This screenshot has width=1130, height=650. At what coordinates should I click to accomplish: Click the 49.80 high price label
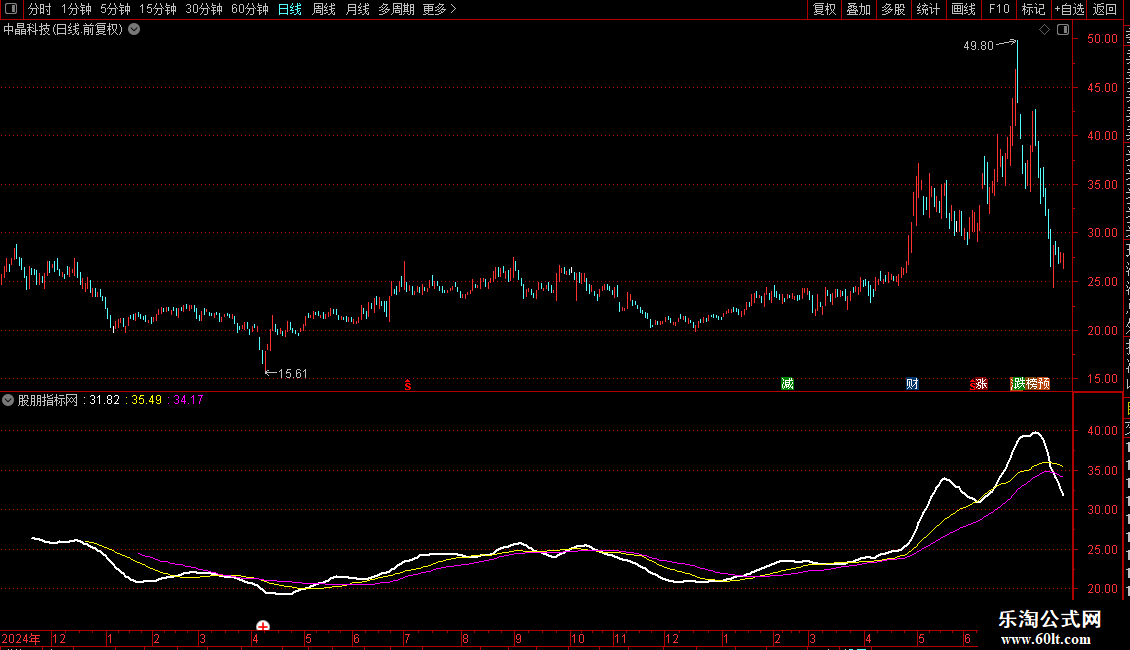tap(979, 45)
